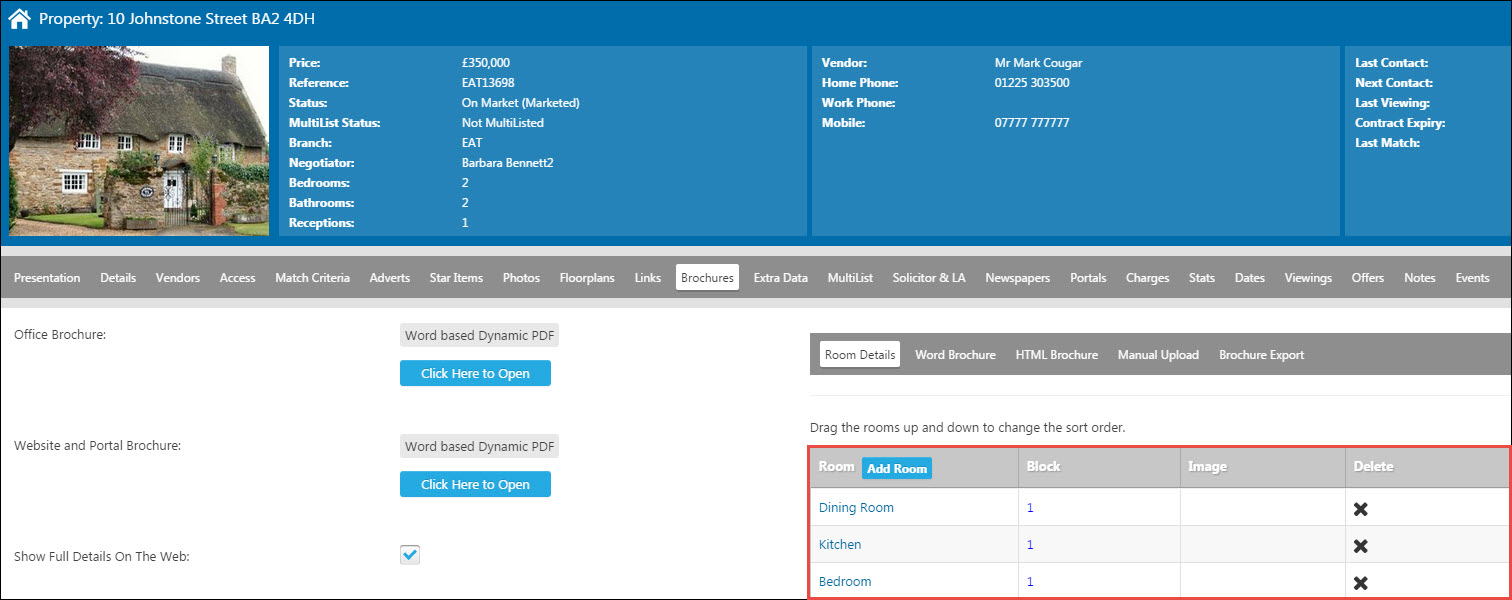Open the Photos tab
1512x600 pixels.
tap(521, 278)
